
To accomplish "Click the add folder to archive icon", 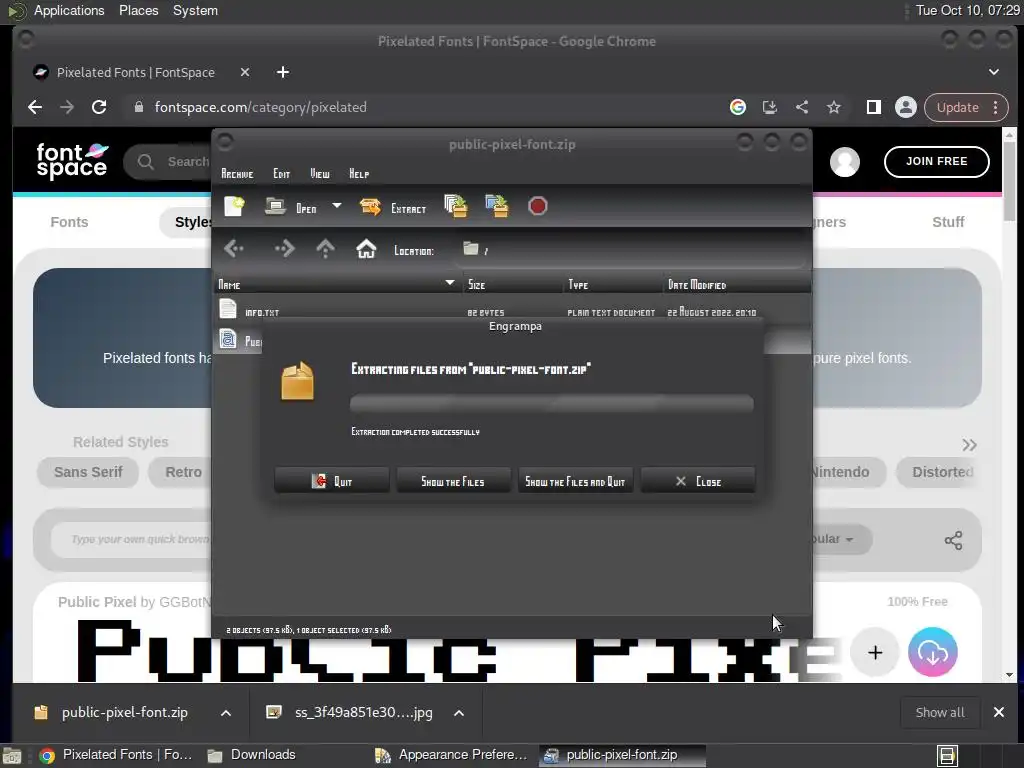I will click(x=497, y=206).
